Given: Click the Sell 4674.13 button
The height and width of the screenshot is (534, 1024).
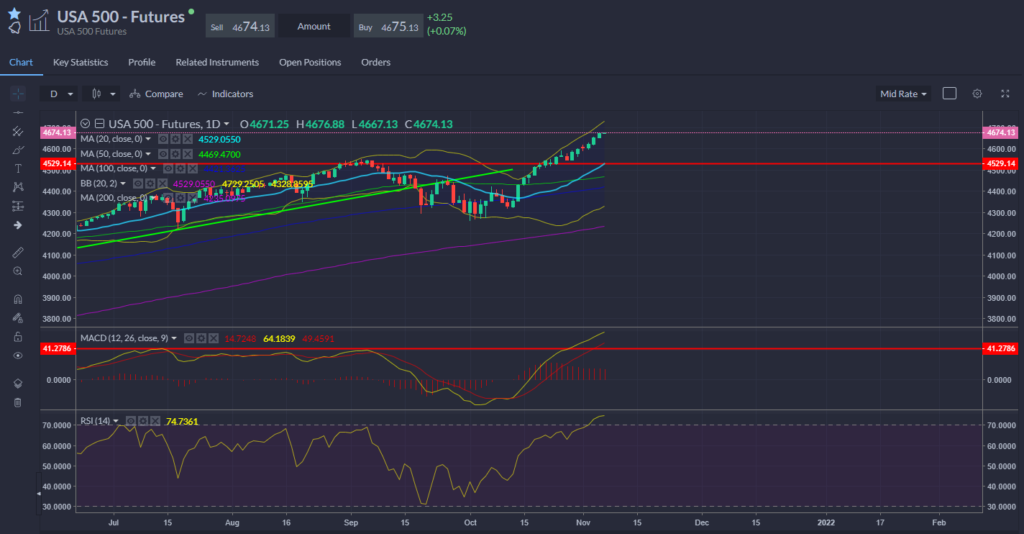Looking at the screenshot, I should [x=240, y=26].
